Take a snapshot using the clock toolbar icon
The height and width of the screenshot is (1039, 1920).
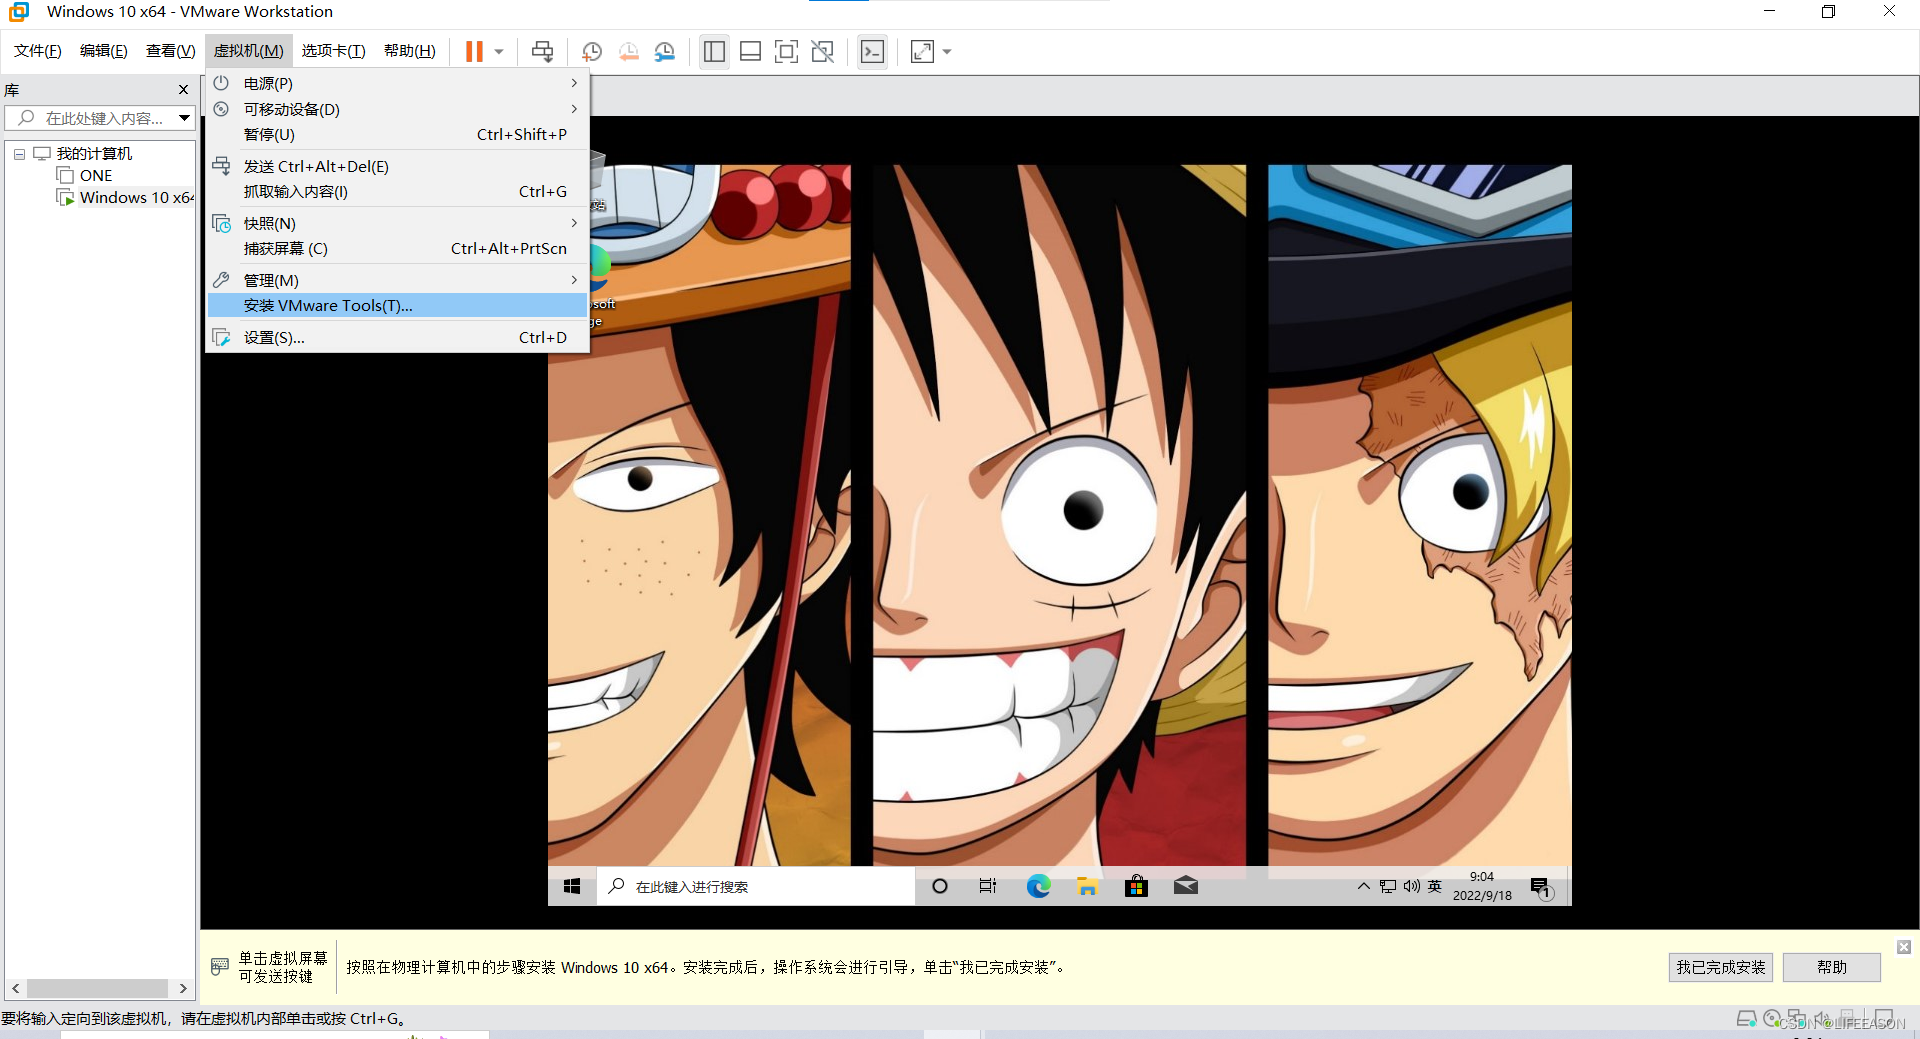pyautogui.click(x=592, y=51)
